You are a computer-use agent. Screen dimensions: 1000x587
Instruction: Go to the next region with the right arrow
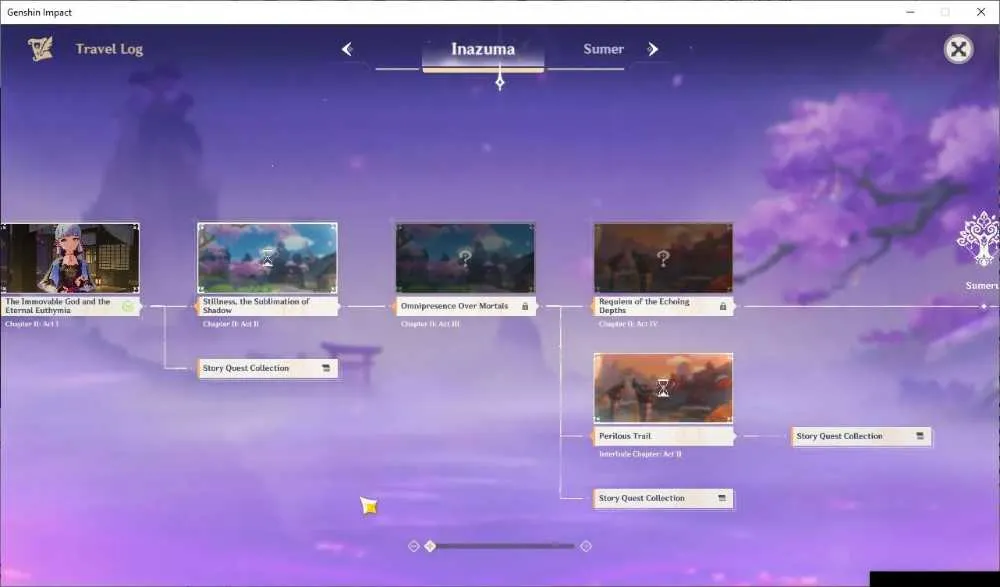click(x=652, y=49)
